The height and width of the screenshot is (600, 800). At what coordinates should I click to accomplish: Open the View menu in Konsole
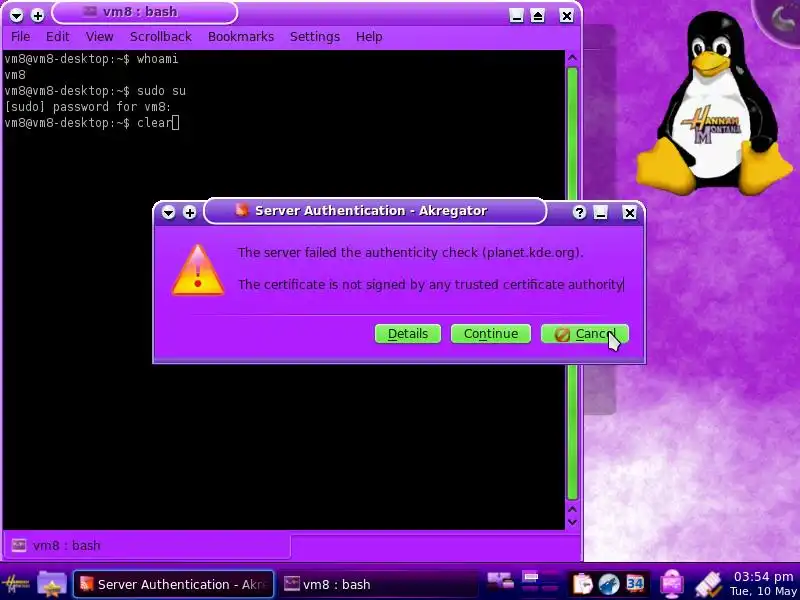click(99, 37)
